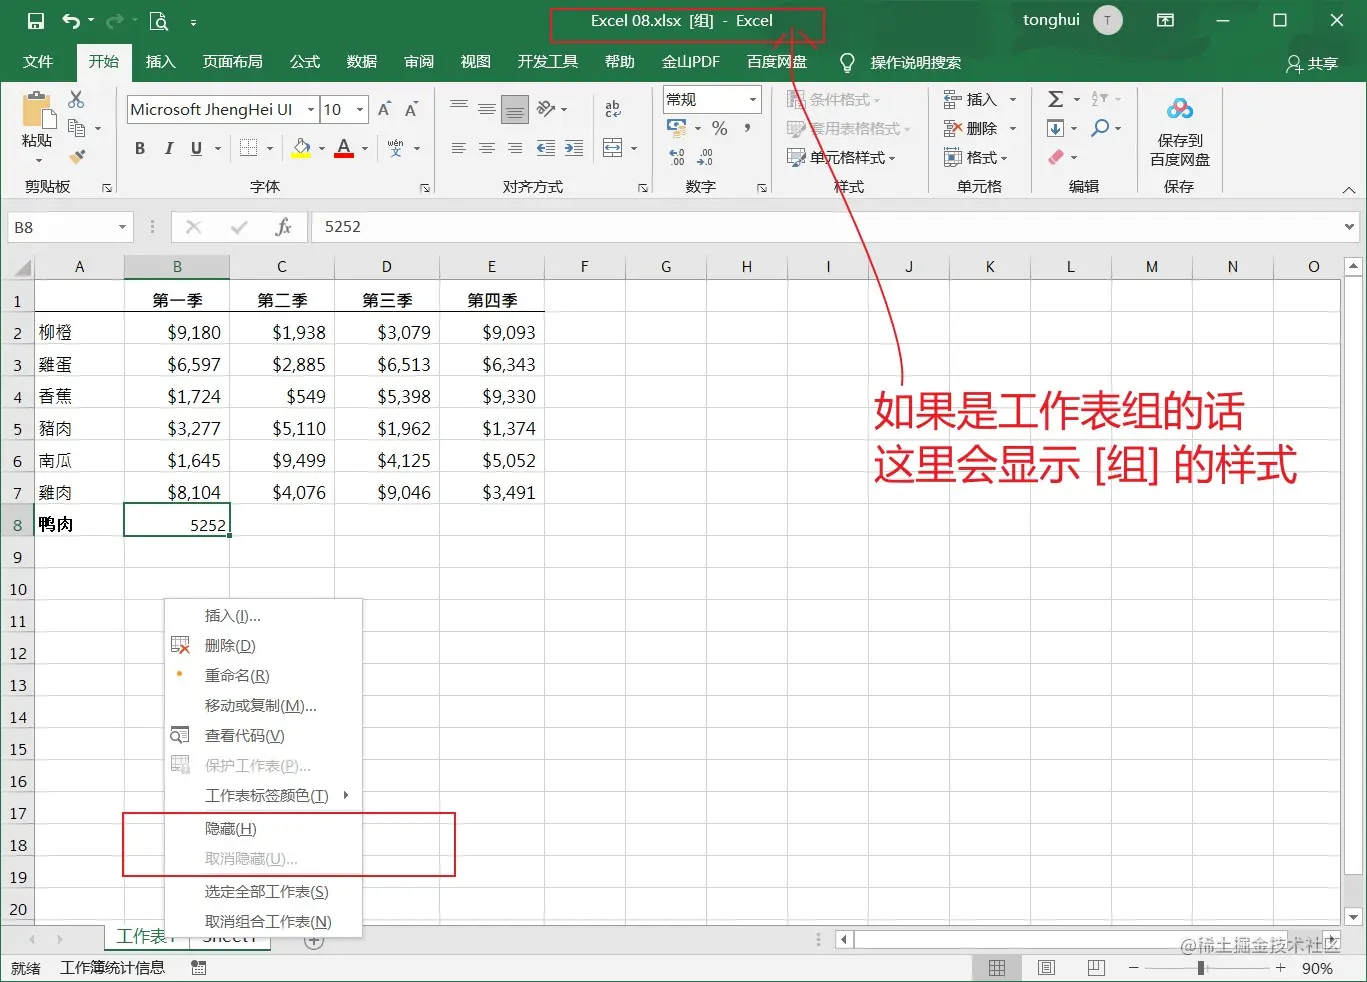Viewport: 1367px width, 982px height.
Task: Click the 保存到百度网盘 cloud icon
Action: 1180,109
